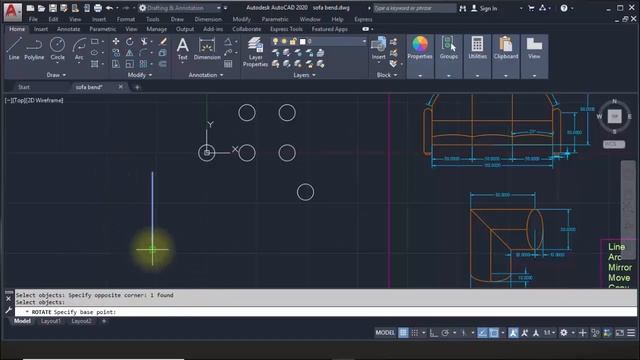Click the Help question mark icon
The width and height of the screenshot is (640, 360).
click(x=564, y=8)
